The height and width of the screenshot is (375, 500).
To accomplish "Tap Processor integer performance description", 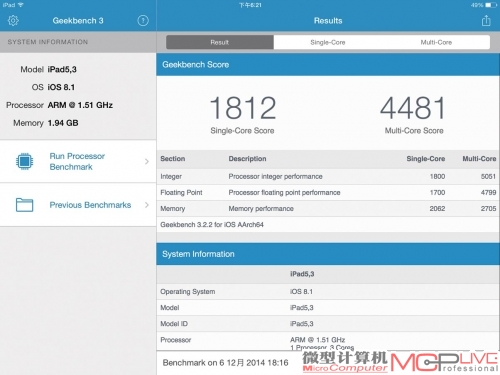I will (x=275, y=176).
